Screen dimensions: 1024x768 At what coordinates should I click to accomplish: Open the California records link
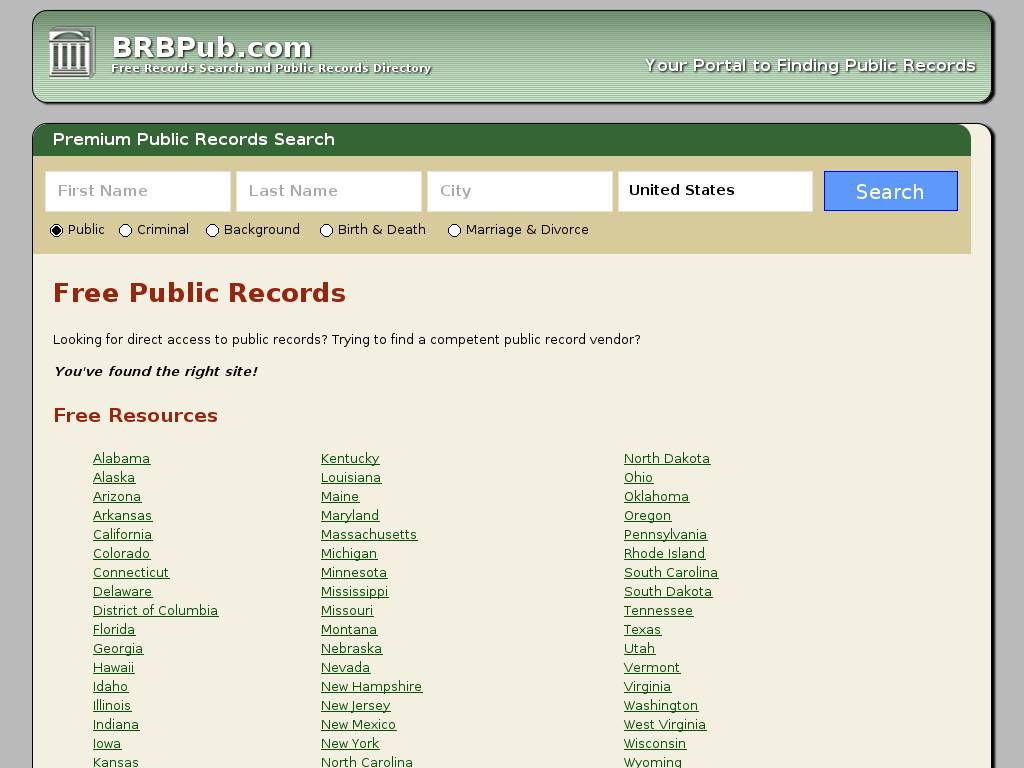(x=122, y=535)
